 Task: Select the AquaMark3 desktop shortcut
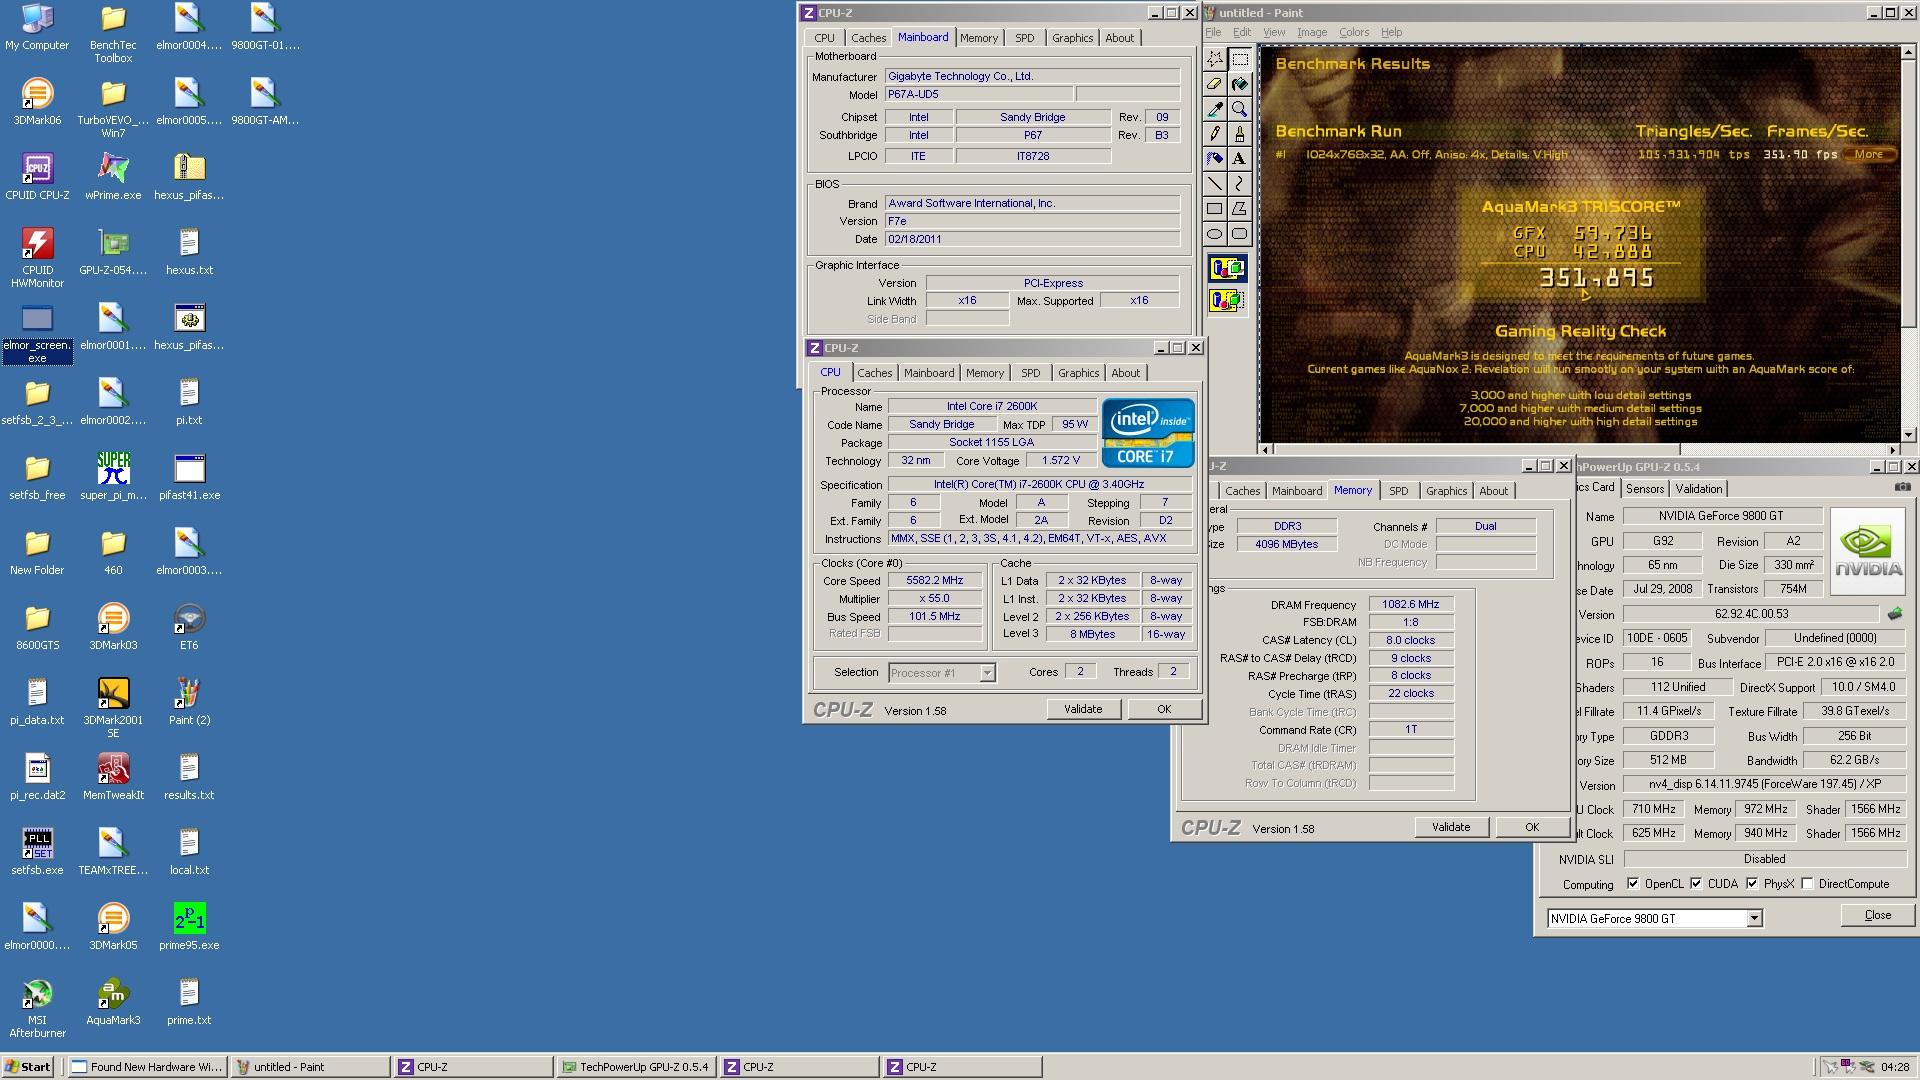point(113,1002)
